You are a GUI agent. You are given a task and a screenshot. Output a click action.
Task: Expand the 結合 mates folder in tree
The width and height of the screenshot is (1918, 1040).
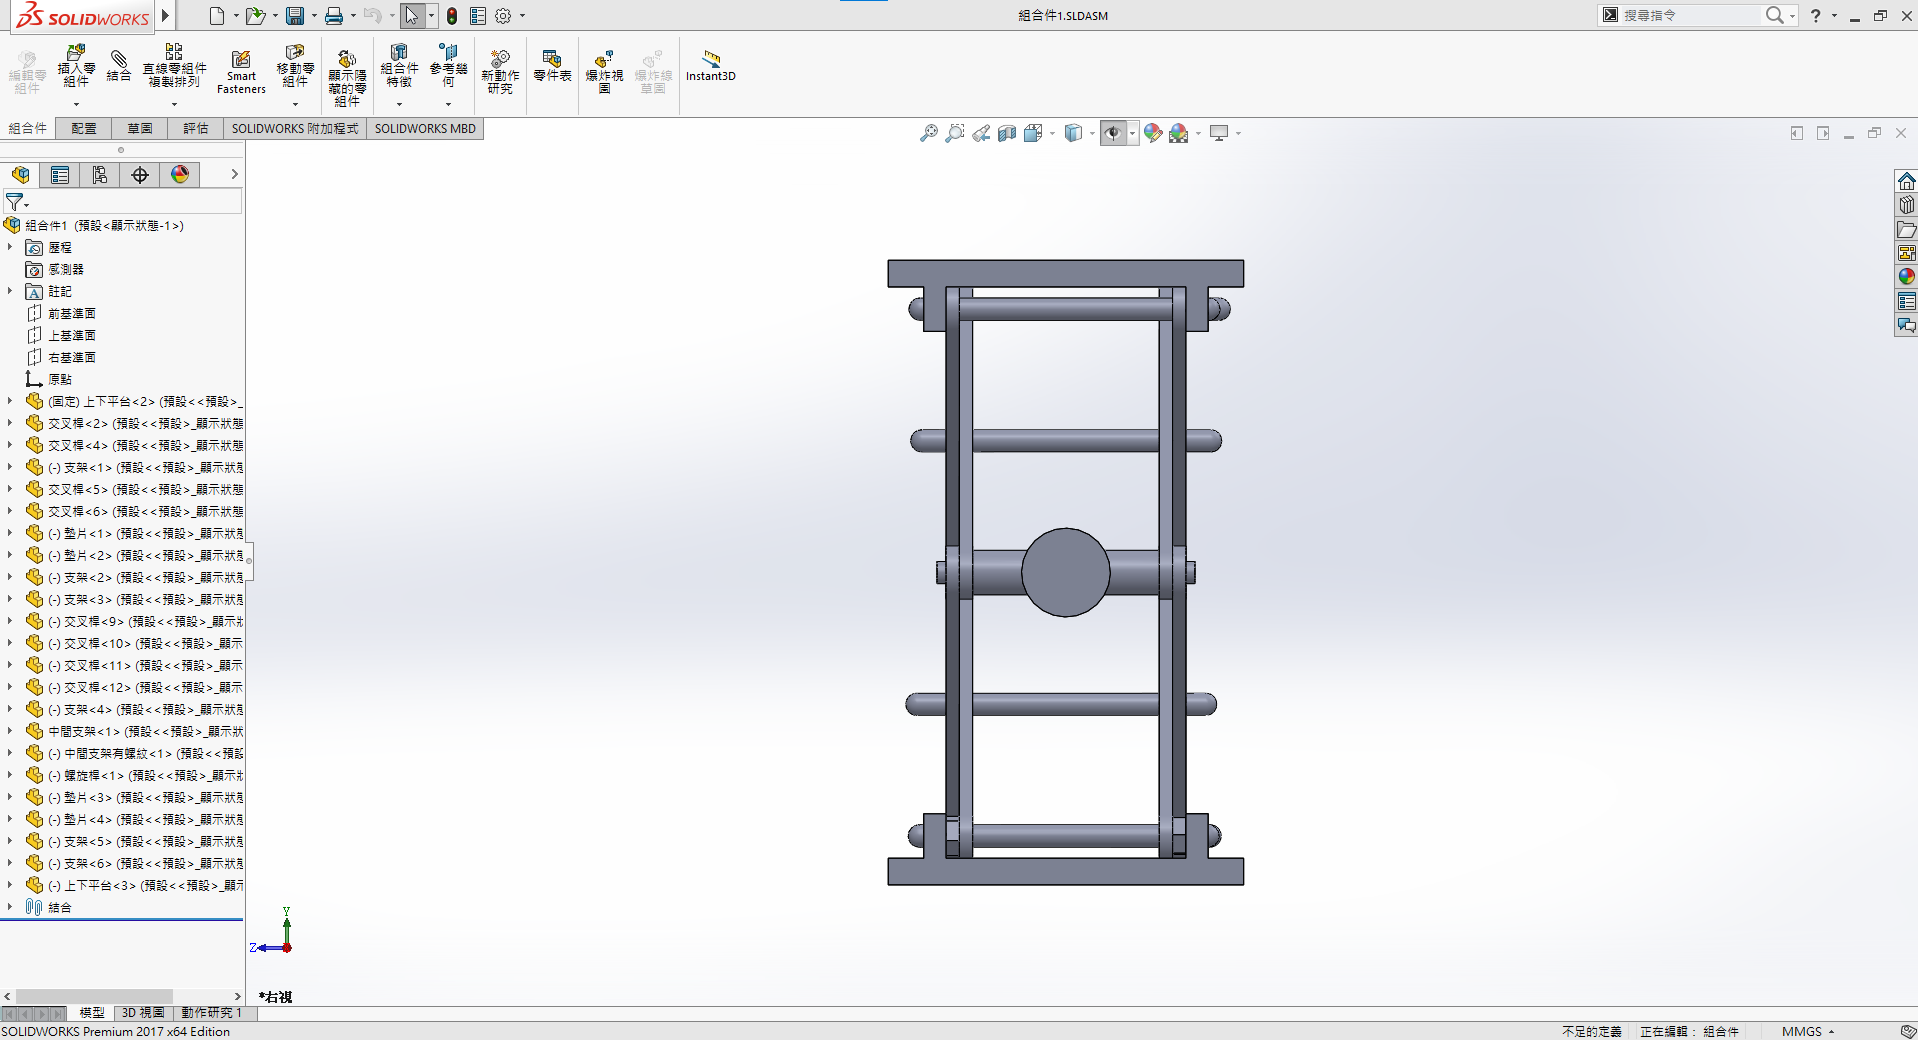[x=10, y=907]
